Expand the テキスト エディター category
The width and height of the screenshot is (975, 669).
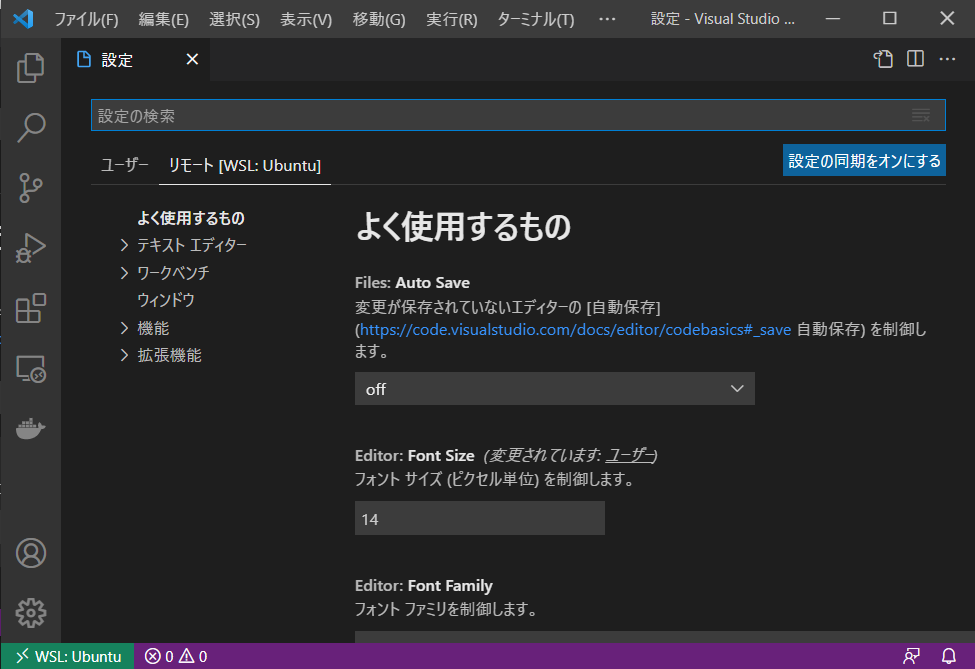pos(192,246)
